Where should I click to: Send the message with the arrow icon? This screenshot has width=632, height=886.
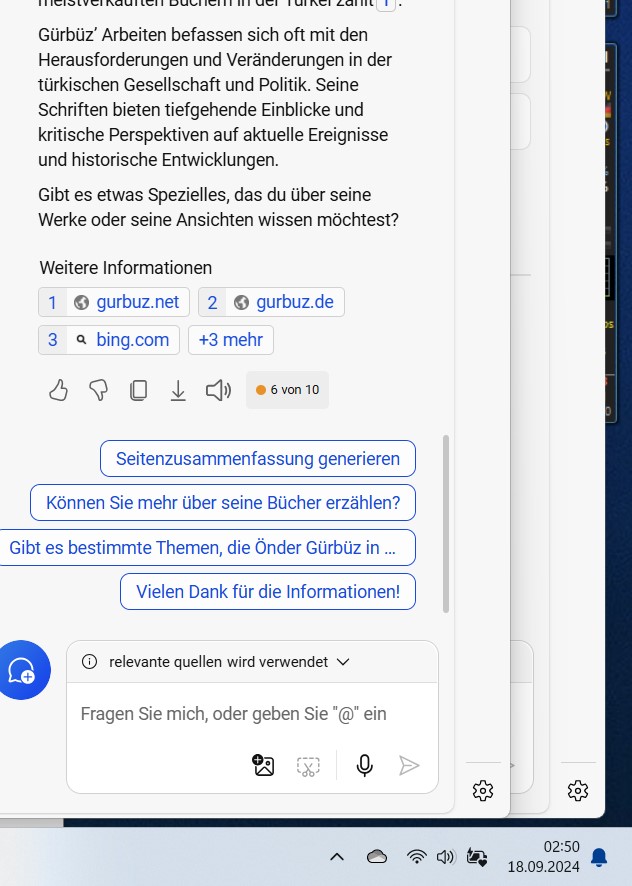[409, 766]
